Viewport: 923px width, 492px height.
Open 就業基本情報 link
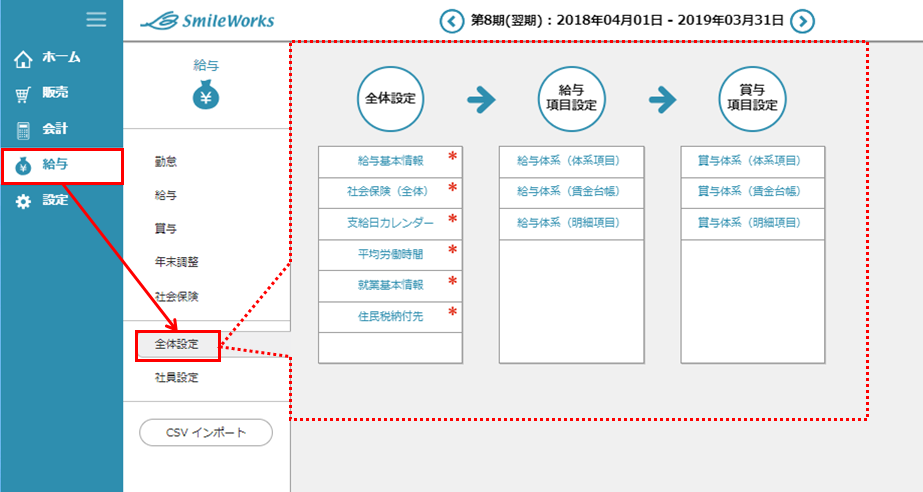tap(390, 285)
